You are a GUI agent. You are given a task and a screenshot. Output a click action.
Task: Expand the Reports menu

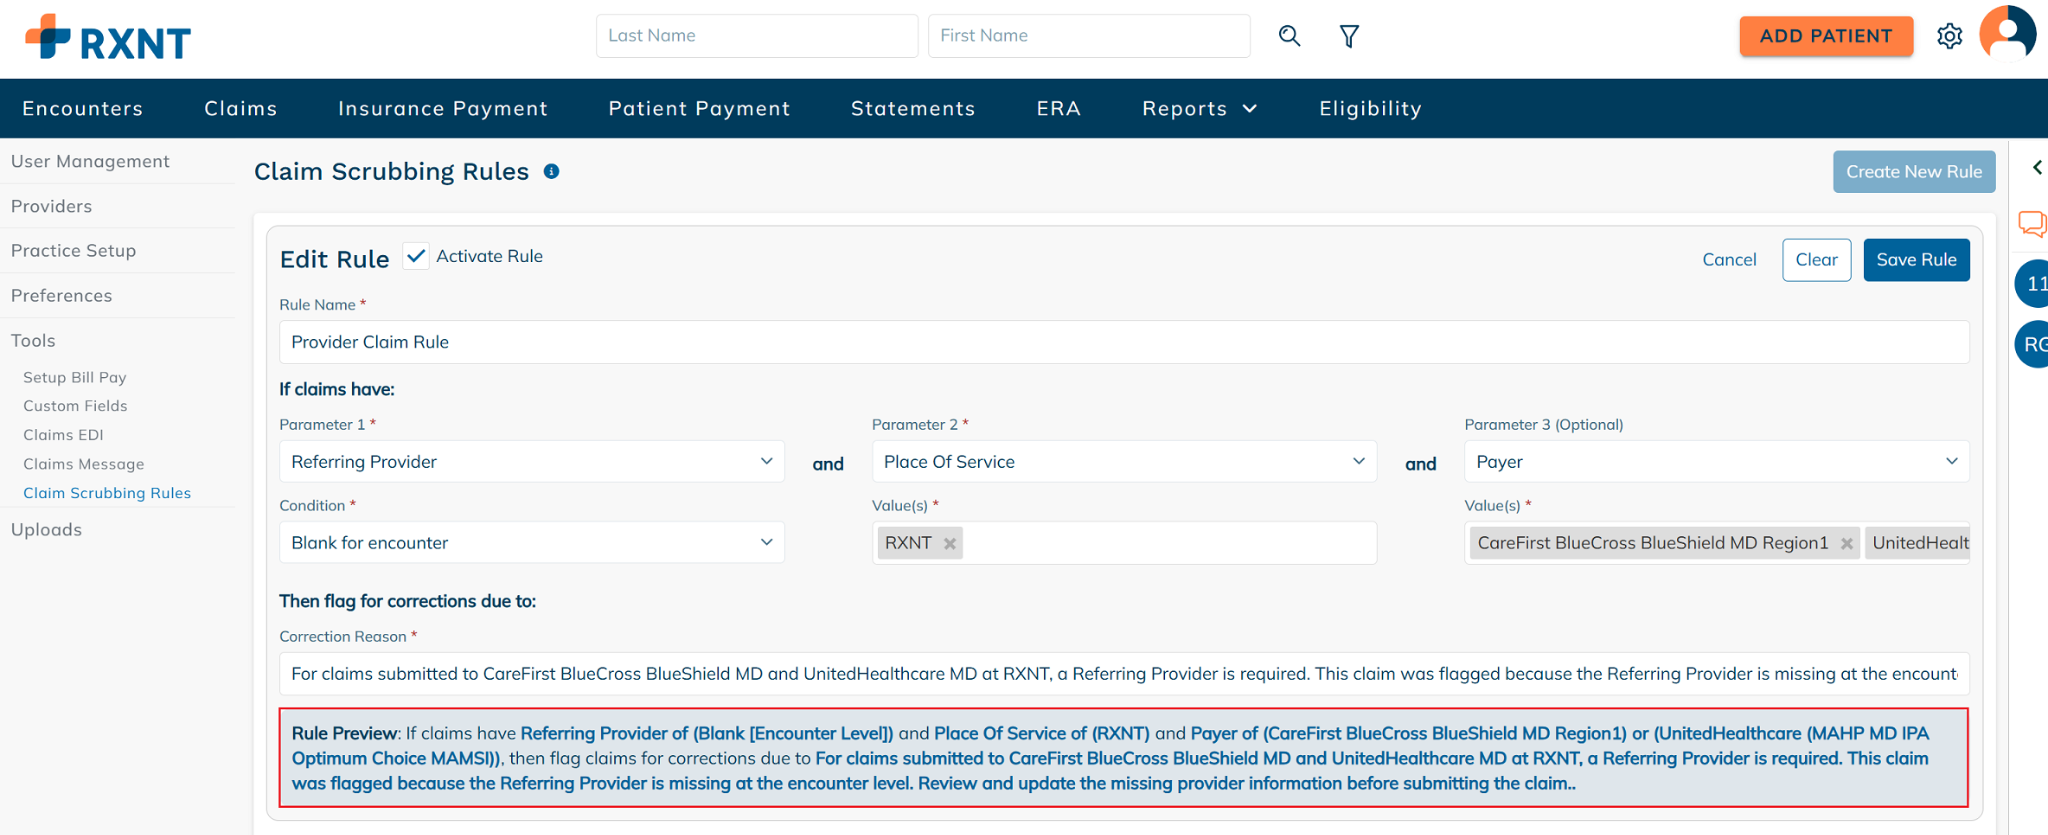click(1200, 108)
